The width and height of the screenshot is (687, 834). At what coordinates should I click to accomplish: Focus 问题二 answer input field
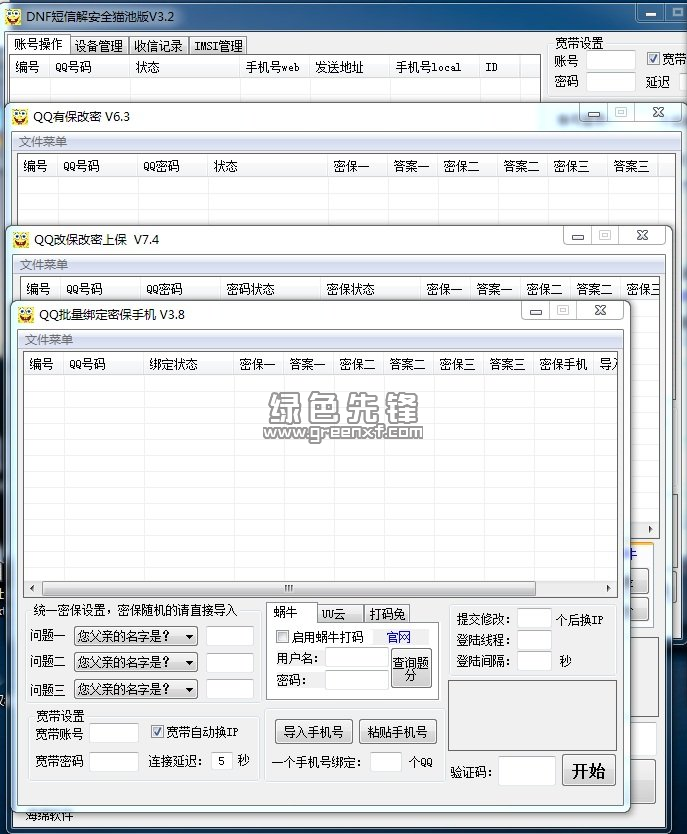[230, 662]
